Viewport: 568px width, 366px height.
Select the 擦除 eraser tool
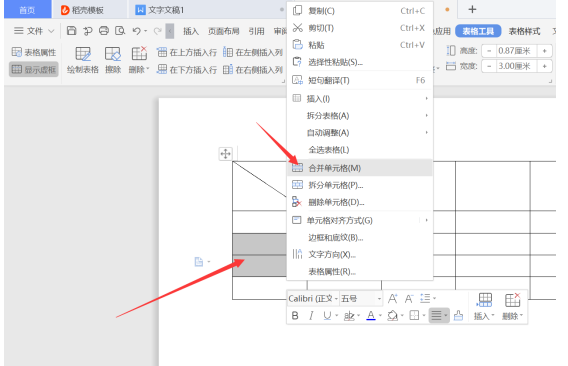(x=113, y=60)
